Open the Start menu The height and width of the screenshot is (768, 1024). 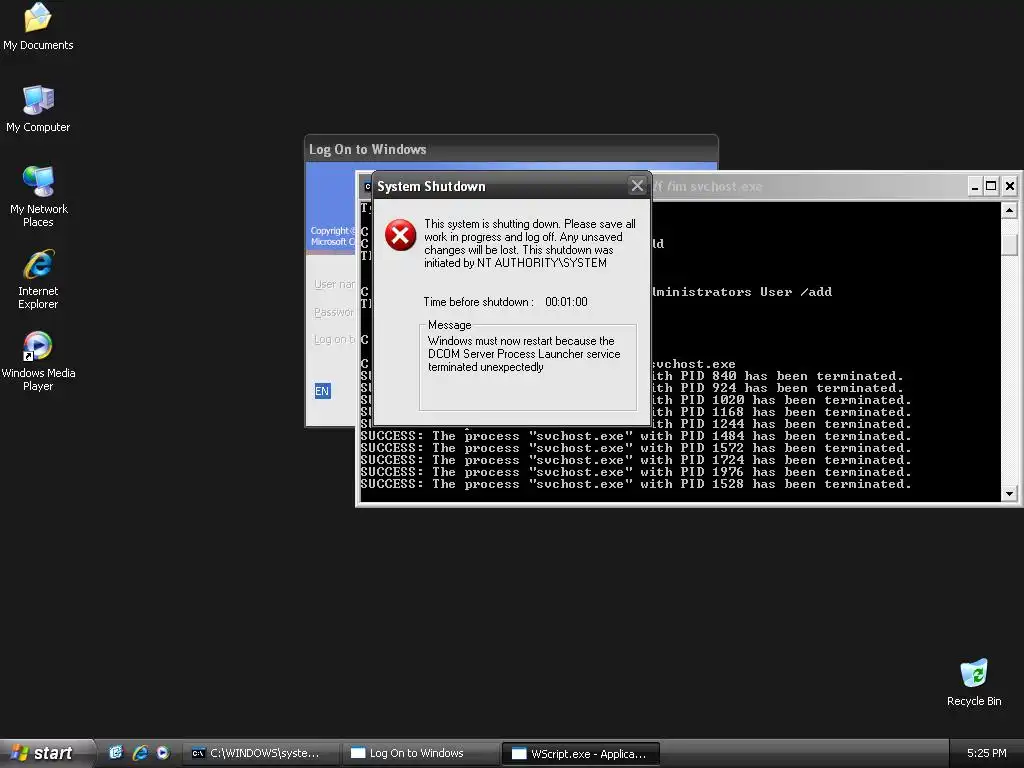[x=47, y=753]
